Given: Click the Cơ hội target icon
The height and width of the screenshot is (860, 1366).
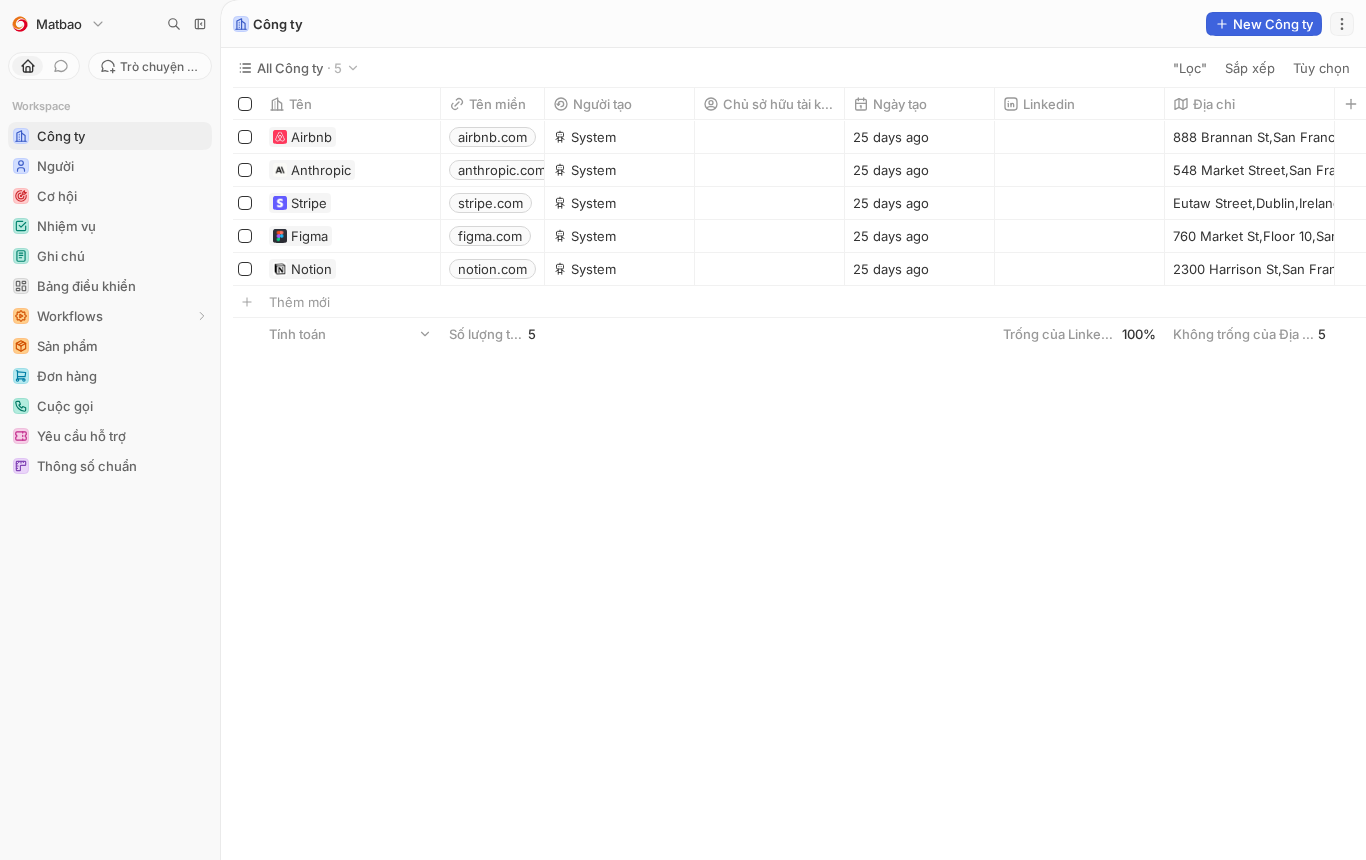Looking at the screenshot, I should click(21, 196).
